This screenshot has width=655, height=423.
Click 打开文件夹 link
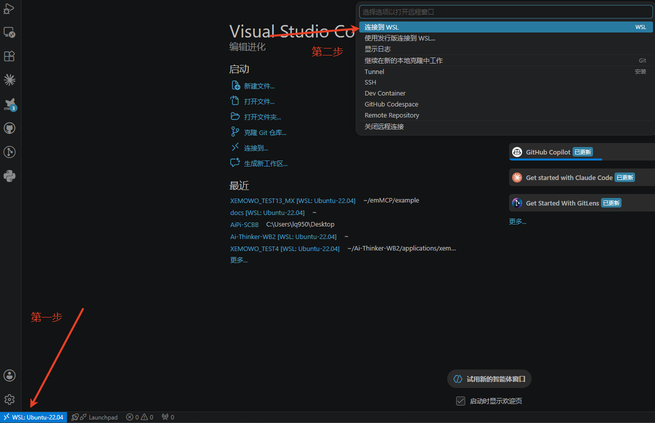(262, 117)
